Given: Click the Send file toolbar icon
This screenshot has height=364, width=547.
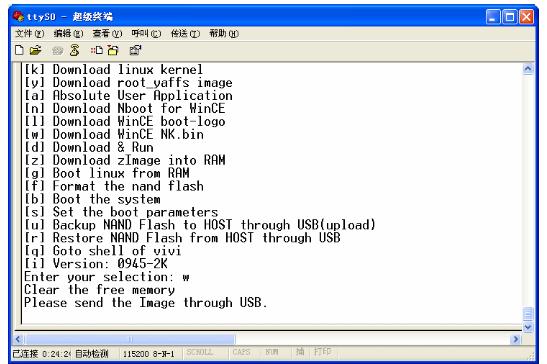Looking at the screenshot, I should (97, 50).
